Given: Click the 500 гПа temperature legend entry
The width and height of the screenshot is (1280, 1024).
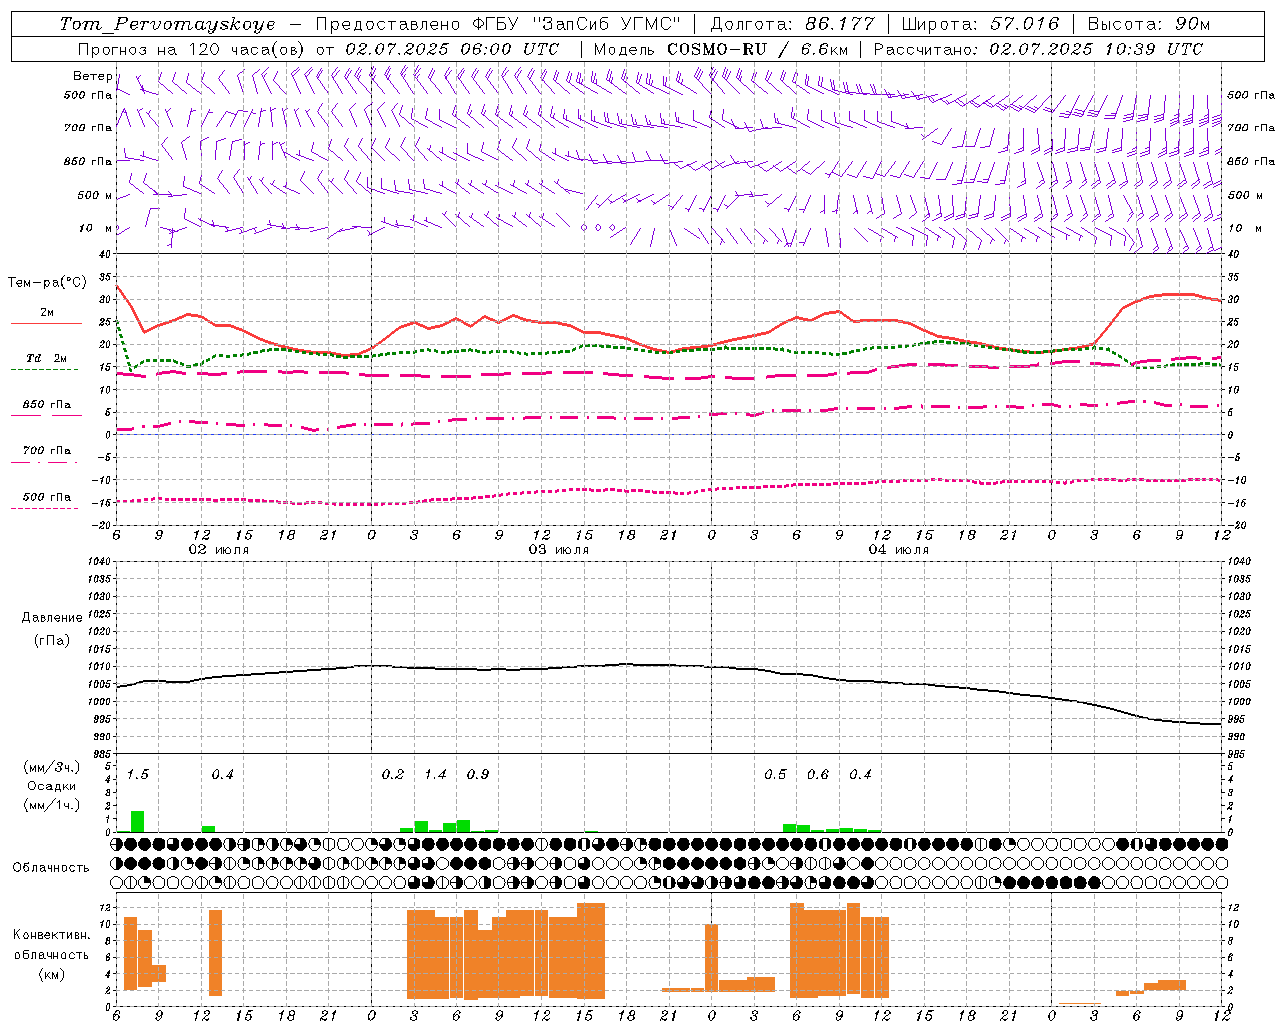Looking at the screenshot, I should click(x=46, y=497).
